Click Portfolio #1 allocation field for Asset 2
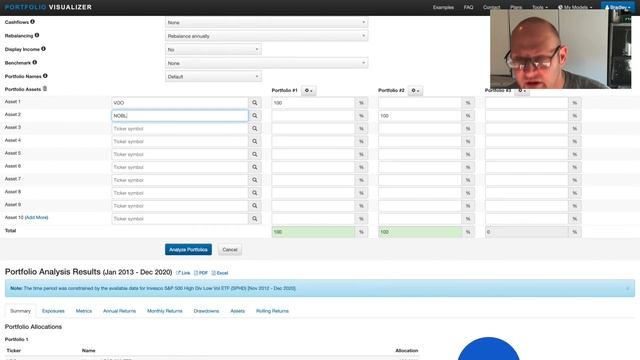Image resolution: width=640 pixels, height=360 pixels. [x=313, y=116]
